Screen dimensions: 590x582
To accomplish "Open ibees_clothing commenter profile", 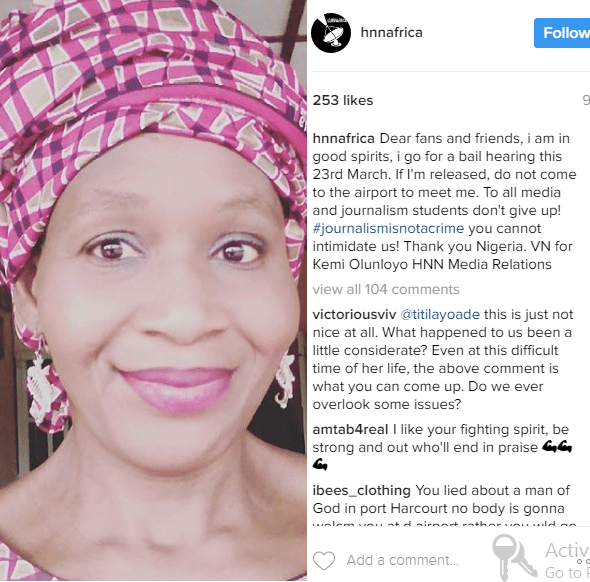I will (x=362, y=491).
